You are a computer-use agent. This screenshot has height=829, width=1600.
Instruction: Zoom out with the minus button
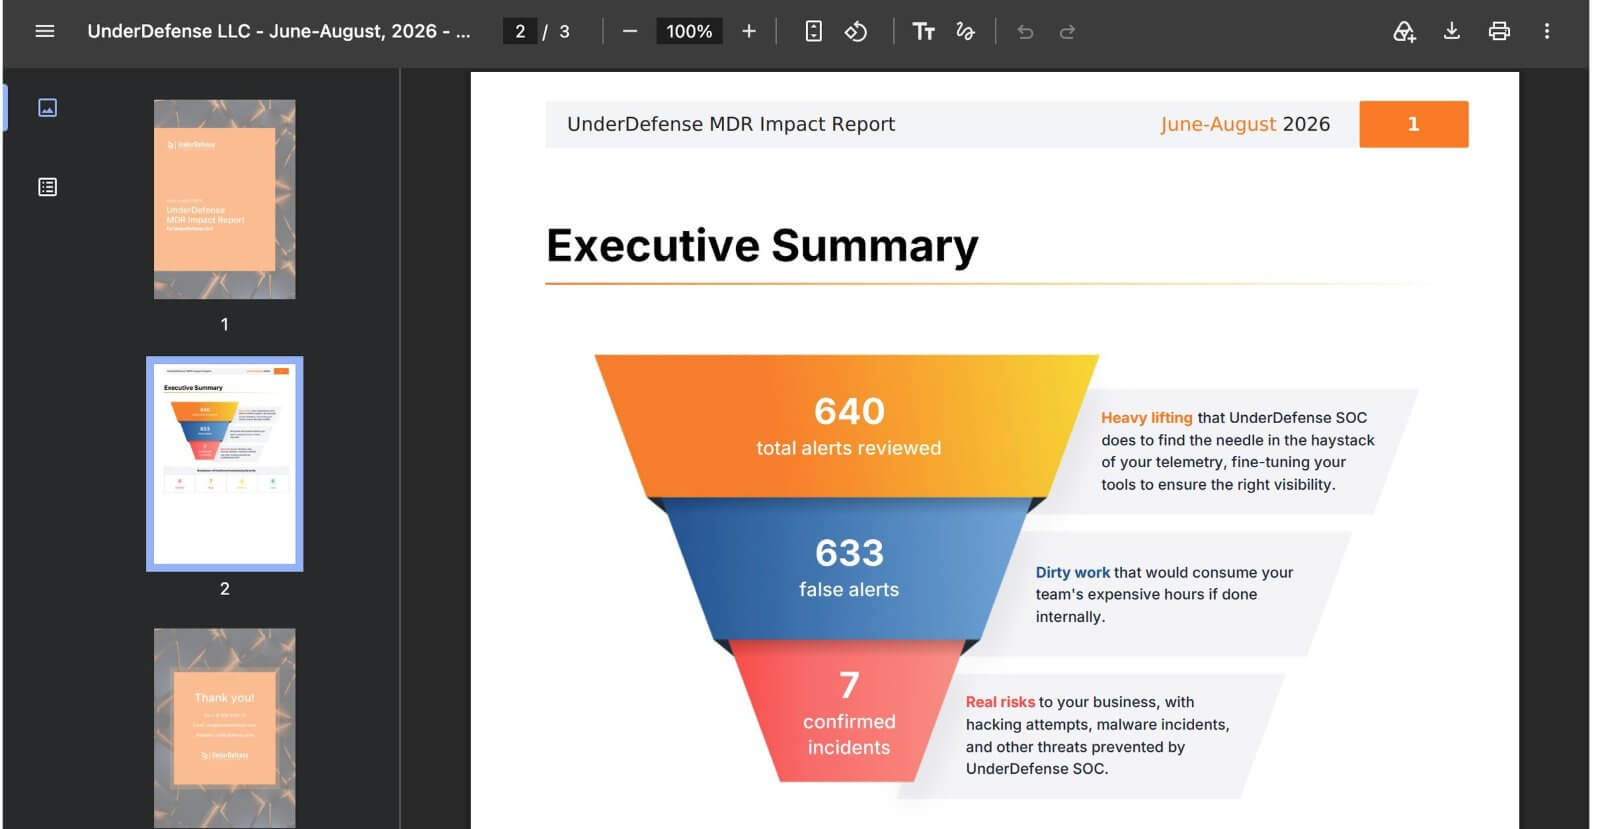pos(630,31)
